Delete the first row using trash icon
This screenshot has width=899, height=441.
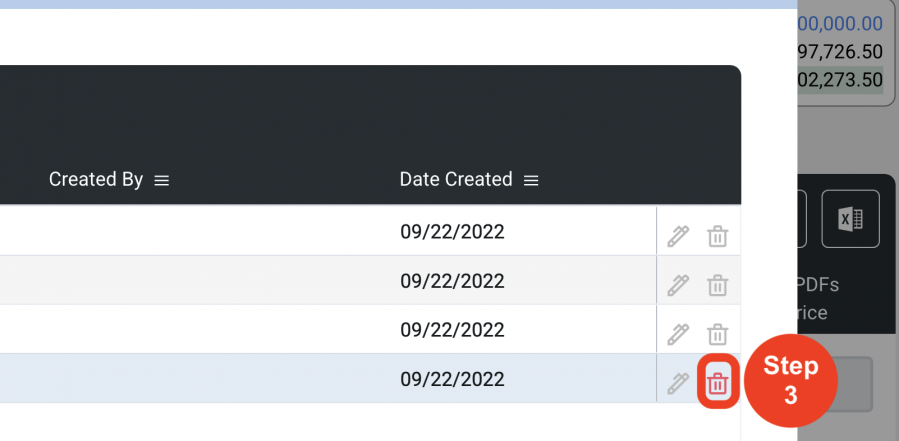717,236
